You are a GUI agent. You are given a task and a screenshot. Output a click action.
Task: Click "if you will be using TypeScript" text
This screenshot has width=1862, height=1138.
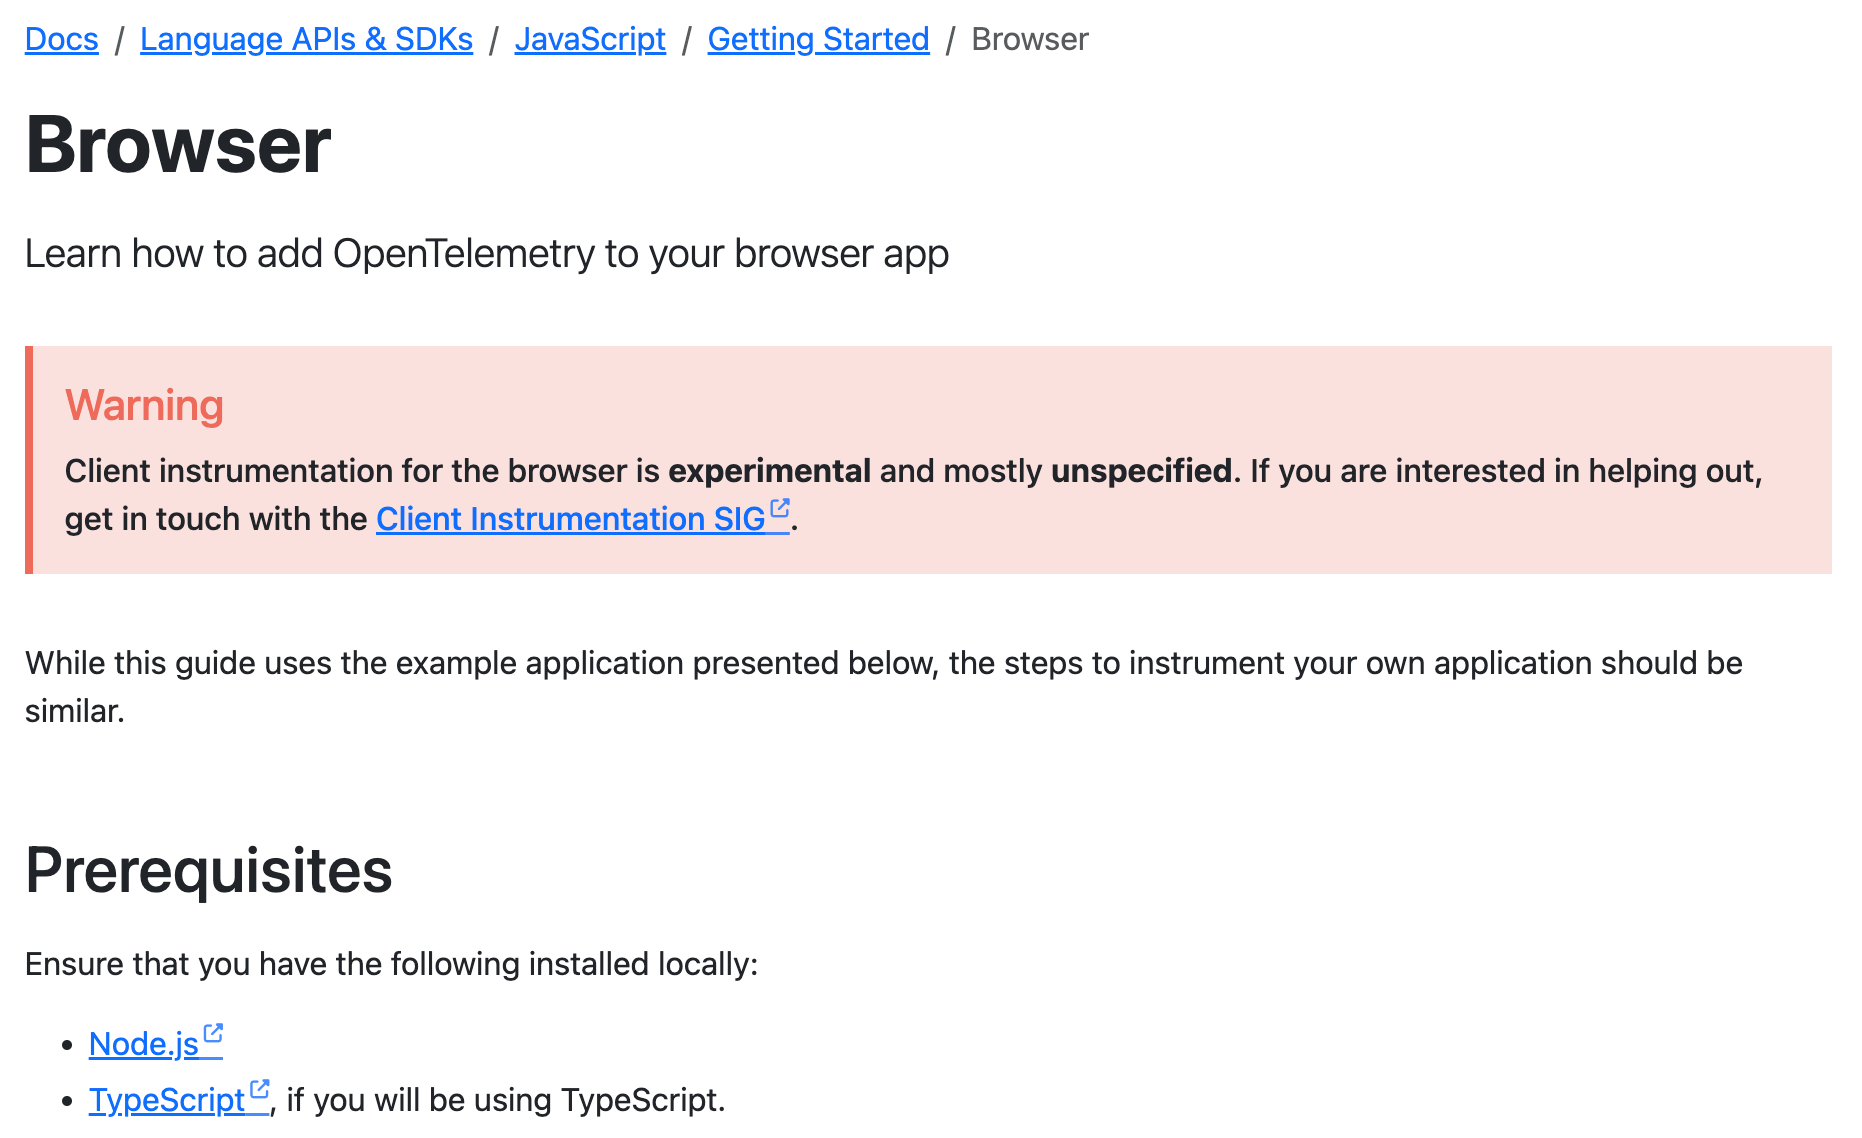click(505, 1100)
